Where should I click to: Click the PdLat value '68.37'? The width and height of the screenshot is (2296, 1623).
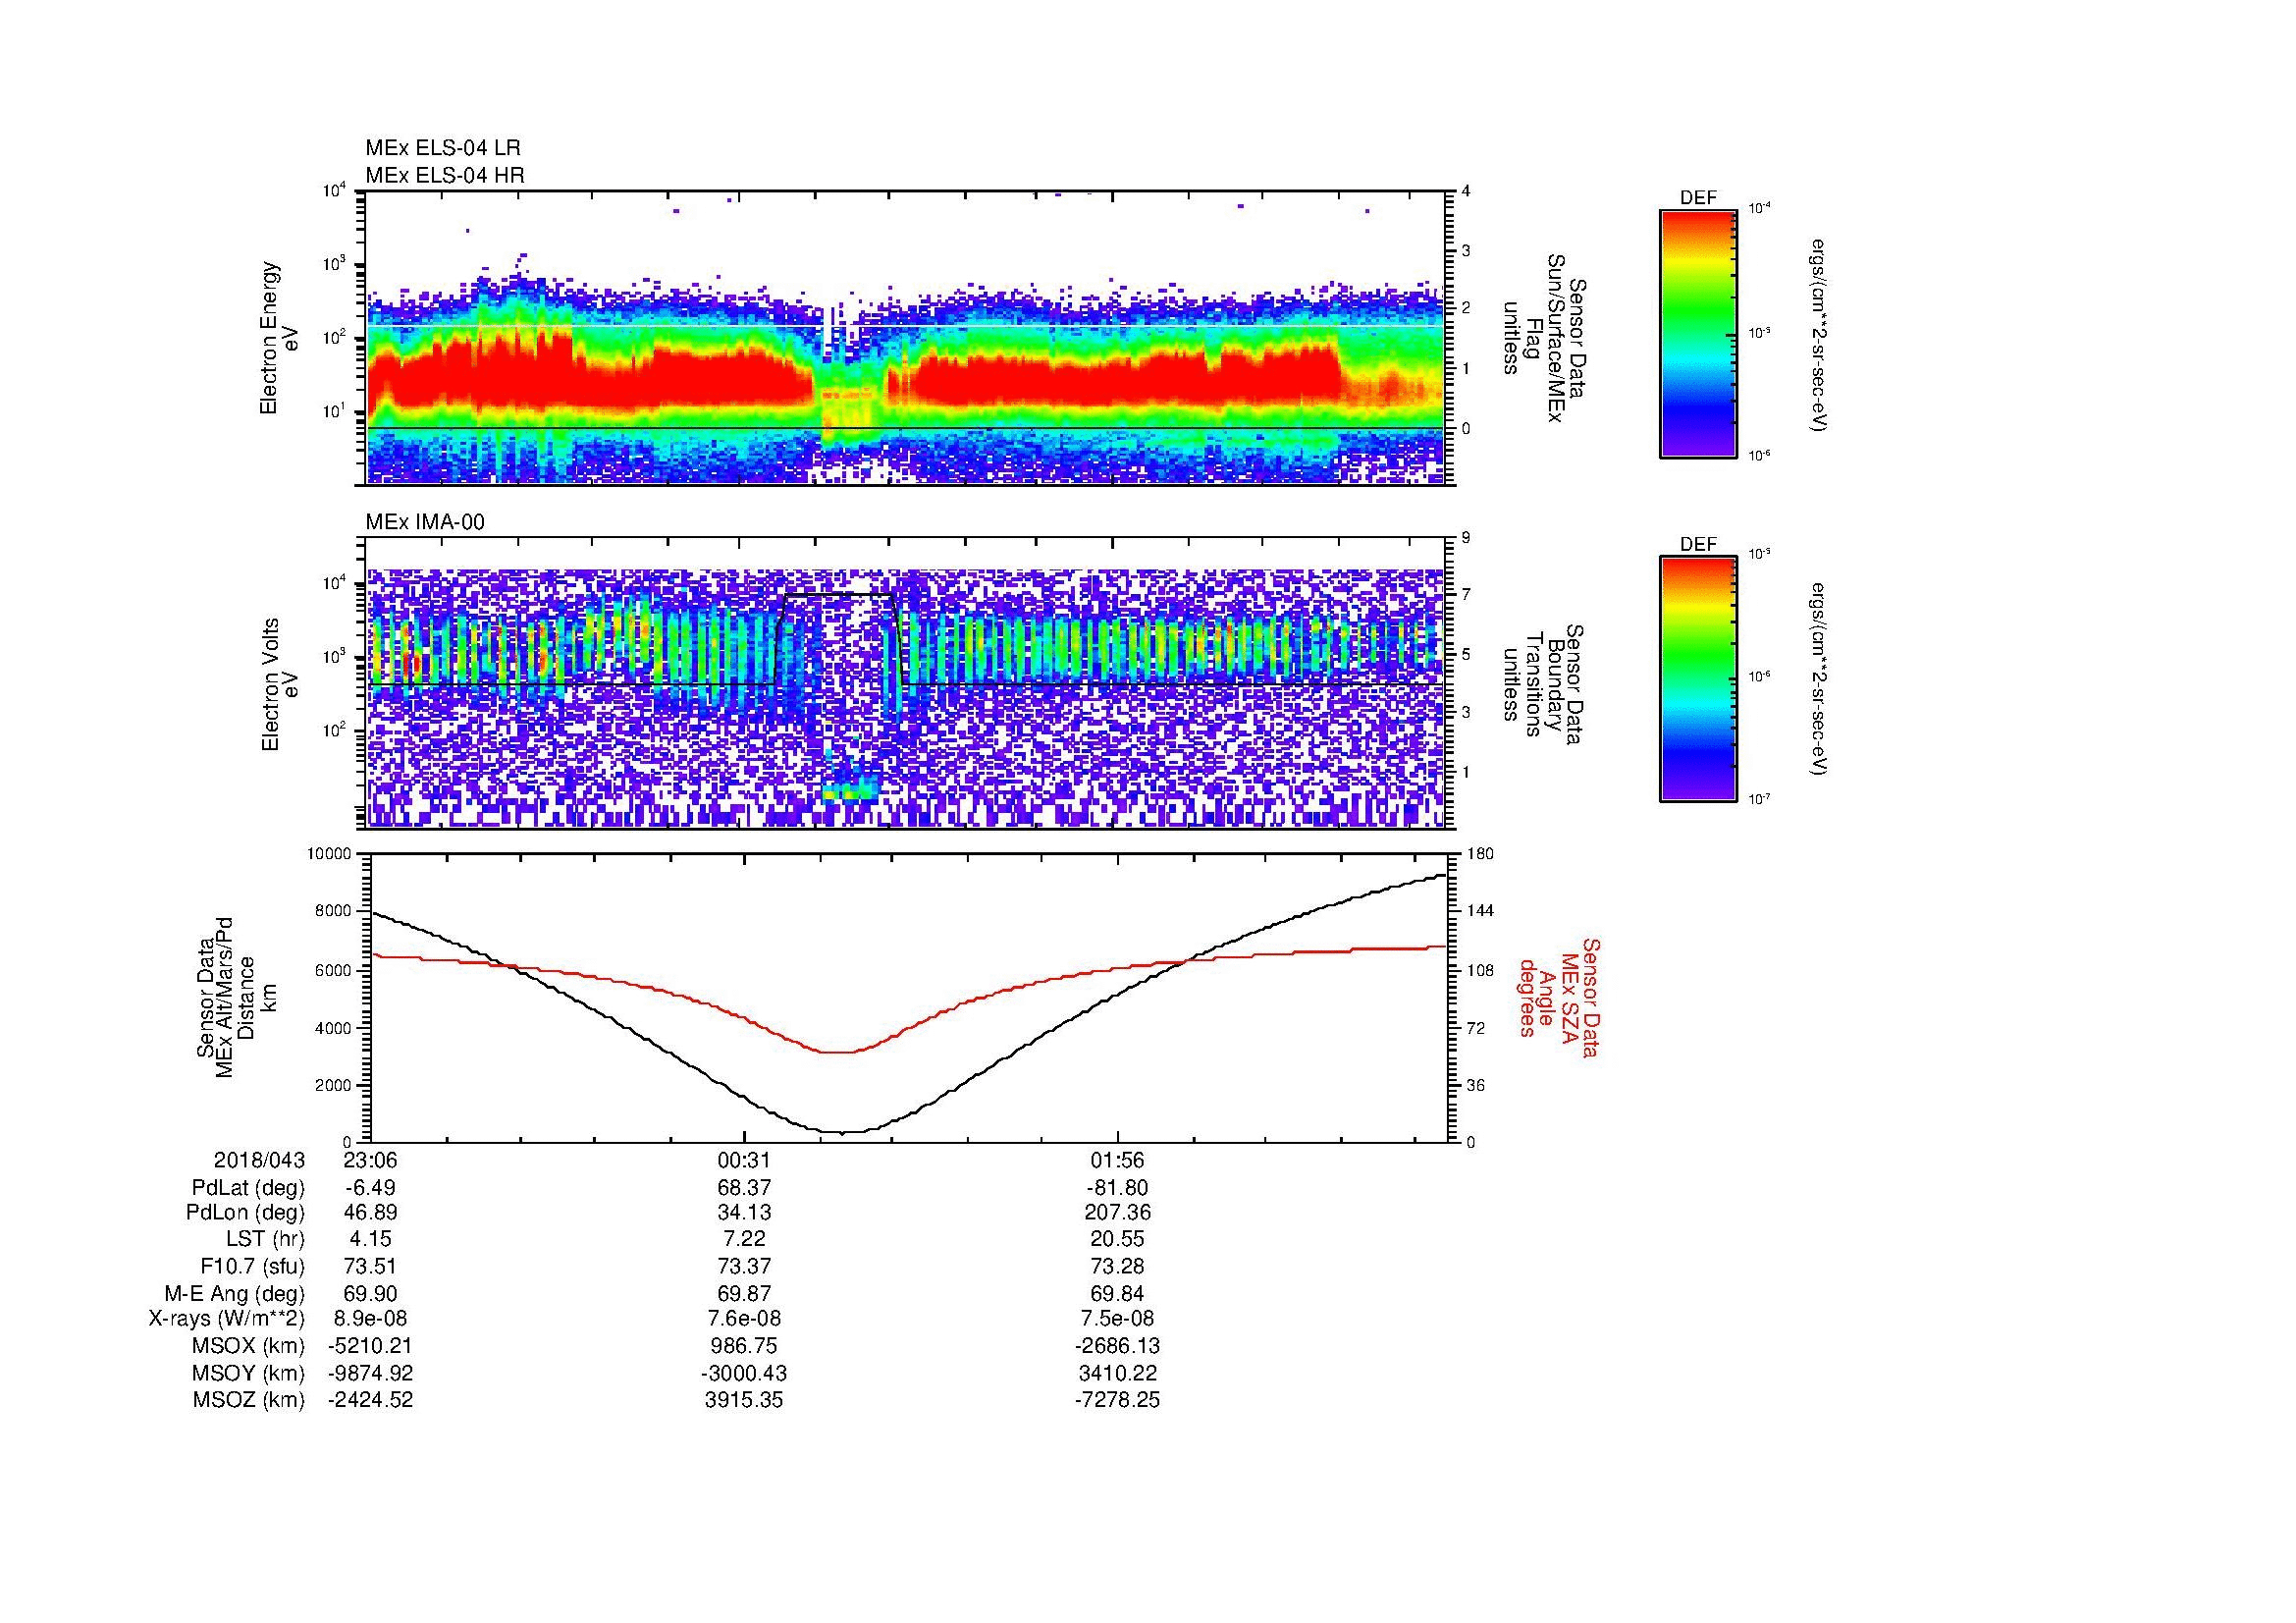[x=744, y=1188]
